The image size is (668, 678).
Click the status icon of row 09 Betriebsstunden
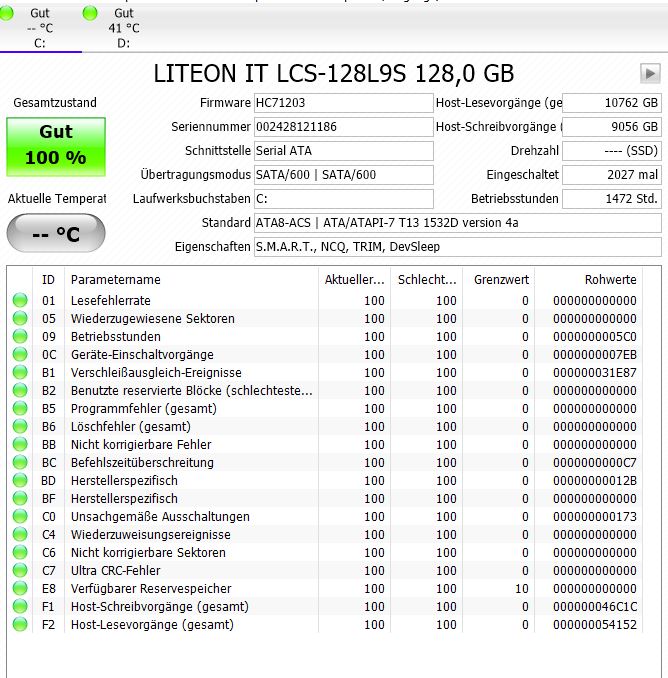[x=20, y=336]
